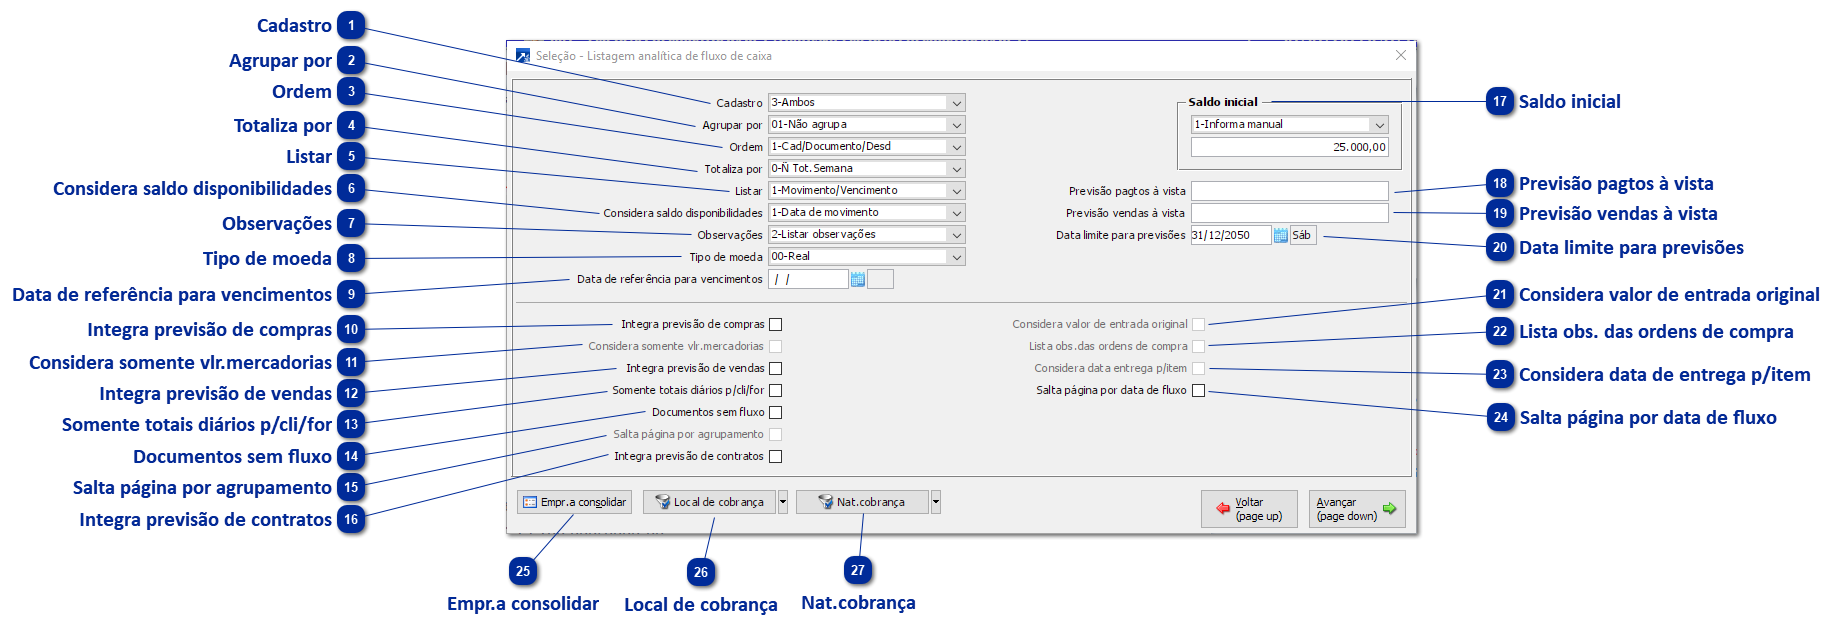Enable Integra previsão de contratos checkbox
This screenshot has width=1836, height=633.
click(776, 456)
